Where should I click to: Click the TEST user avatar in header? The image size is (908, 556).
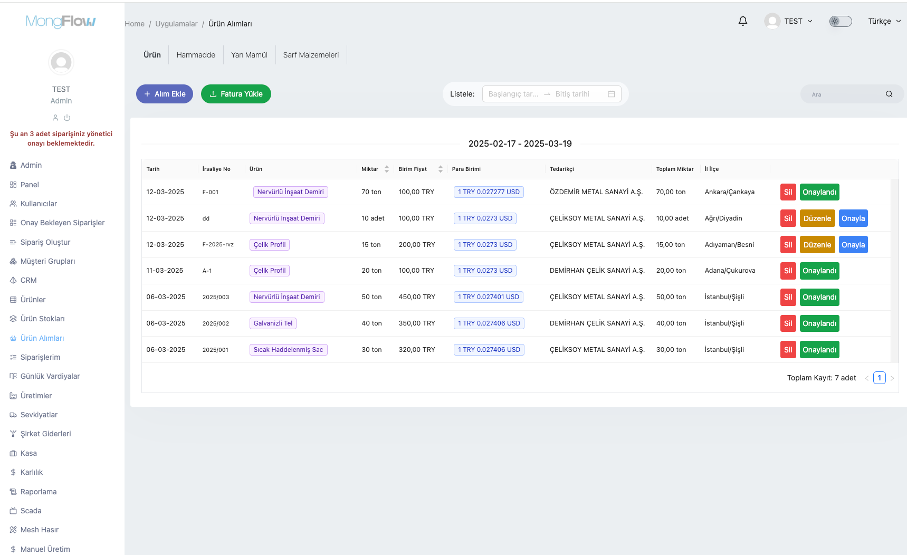[772, 21]
